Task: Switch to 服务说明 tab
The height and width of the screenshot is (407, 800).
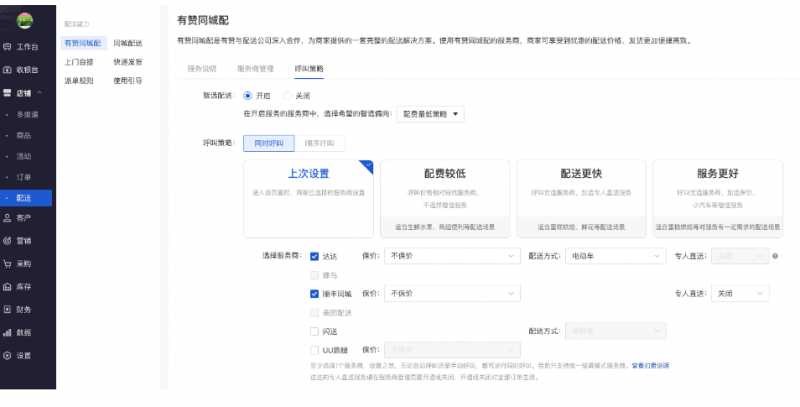Action: coord(202,68)
